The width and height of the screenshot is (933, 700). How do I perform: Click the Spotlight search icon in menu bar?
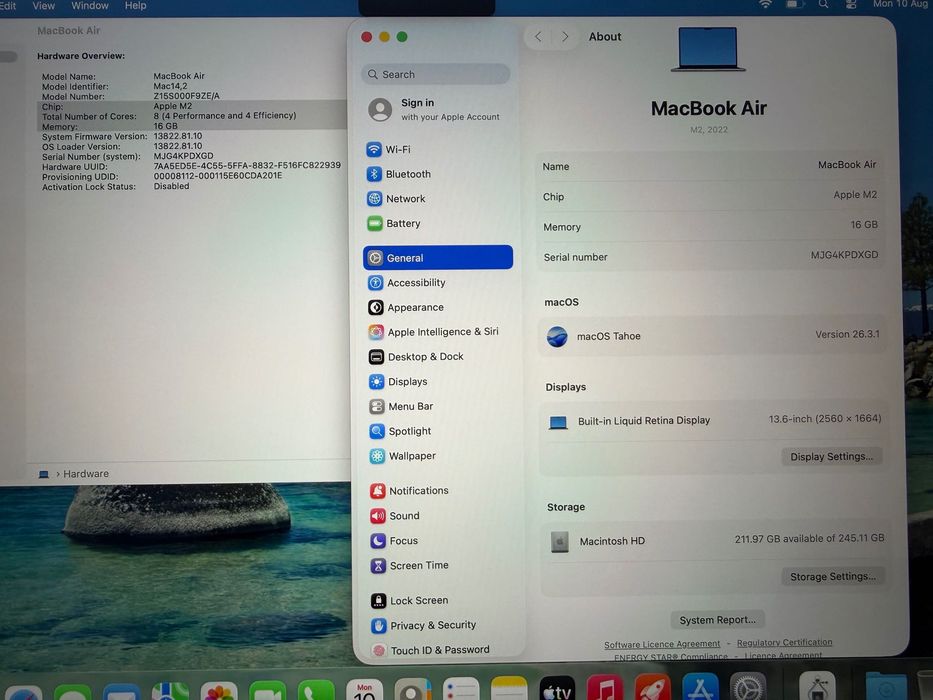(x=823, y=4)
